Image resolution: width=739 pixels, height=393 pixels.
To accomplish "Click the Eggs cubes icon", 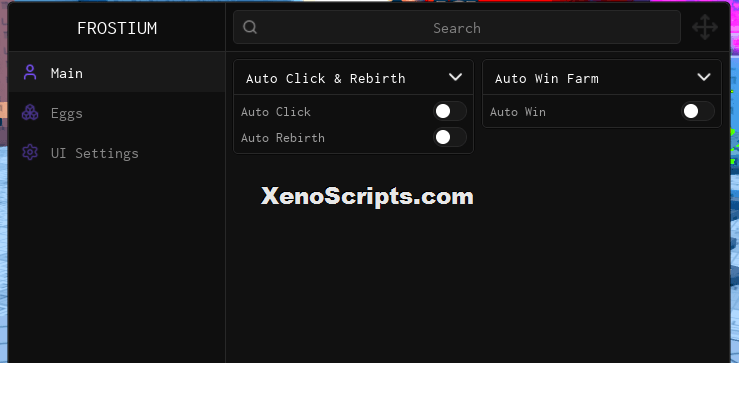I will pos(30,113).
